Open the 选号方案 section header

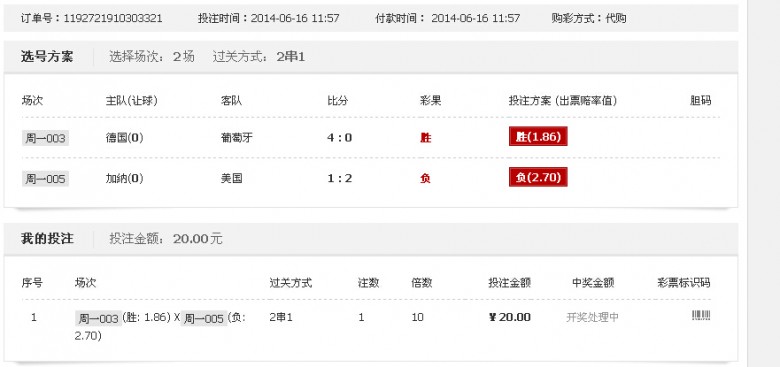coord(47,57)
